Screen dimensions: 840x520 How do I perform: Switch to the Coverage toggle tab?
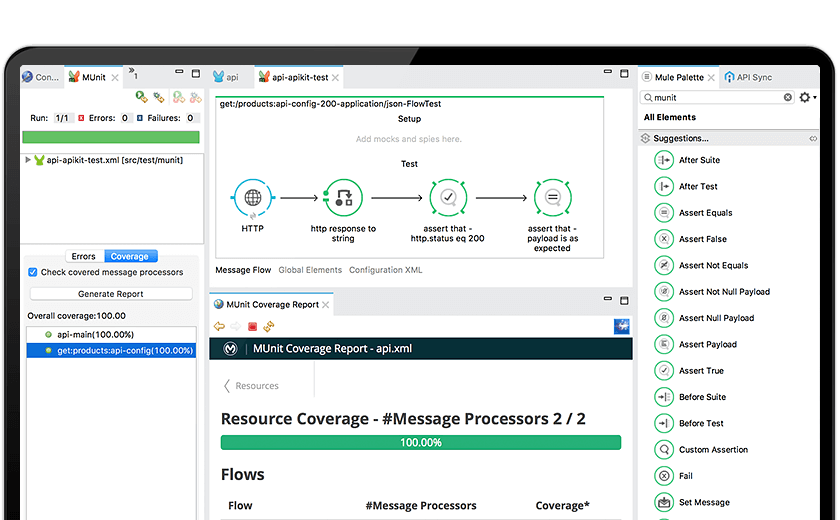(130, 256)
